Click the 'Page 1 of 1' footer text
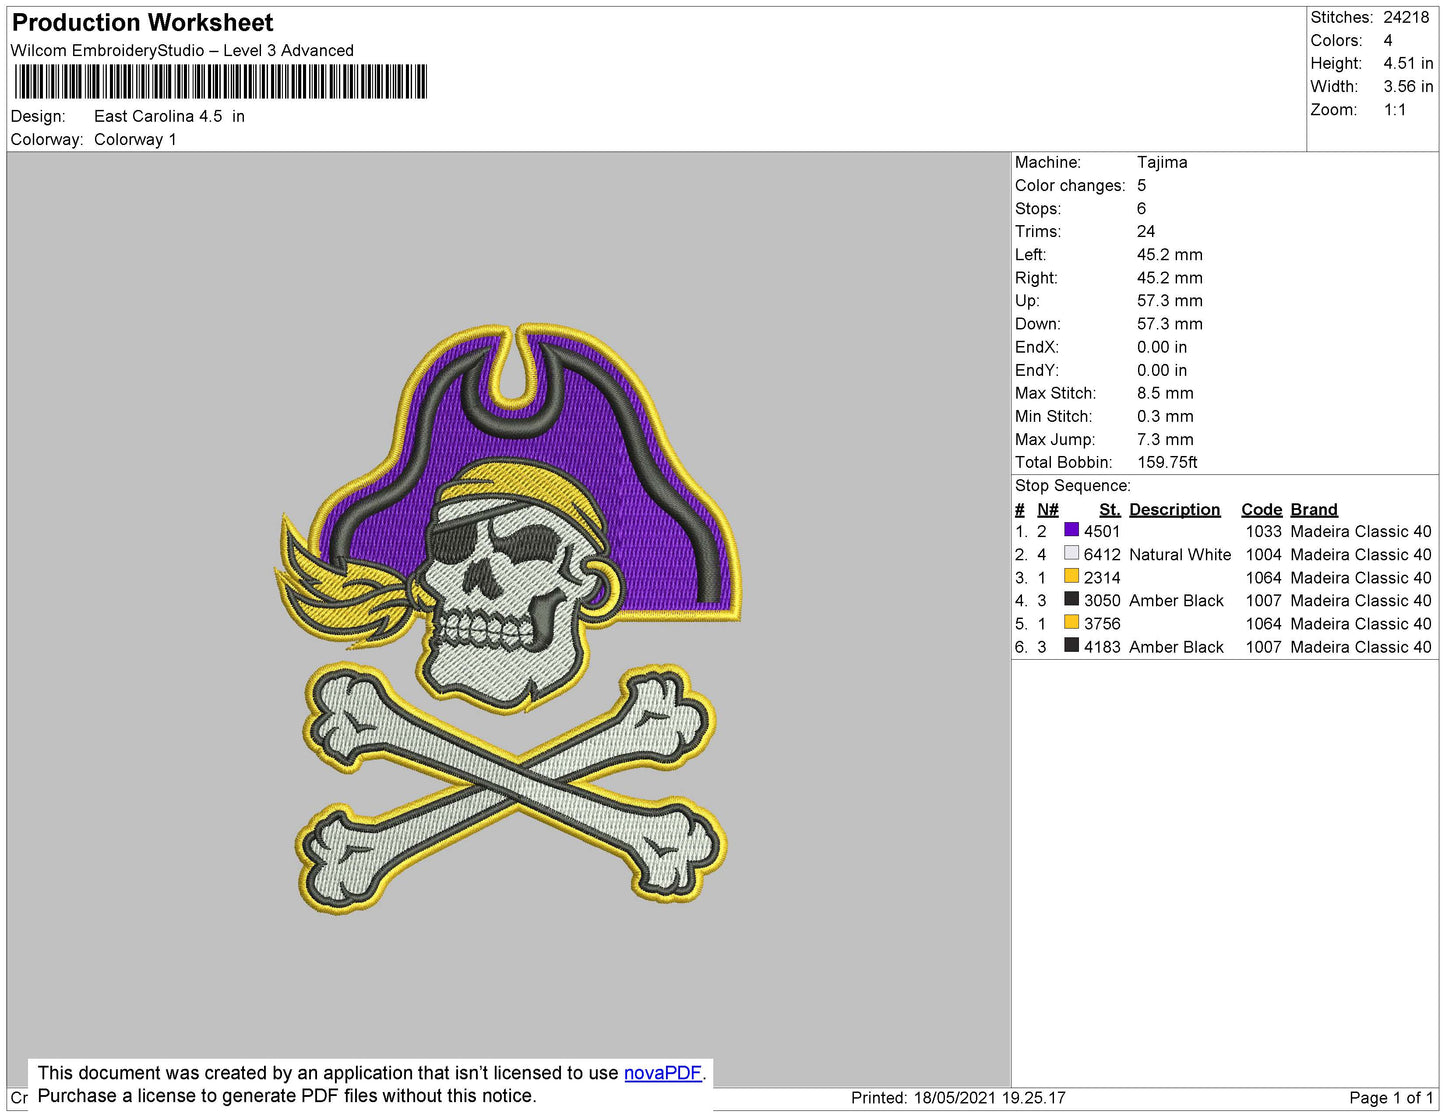This screenshot has width=1445, height=1117. 1391,1098
